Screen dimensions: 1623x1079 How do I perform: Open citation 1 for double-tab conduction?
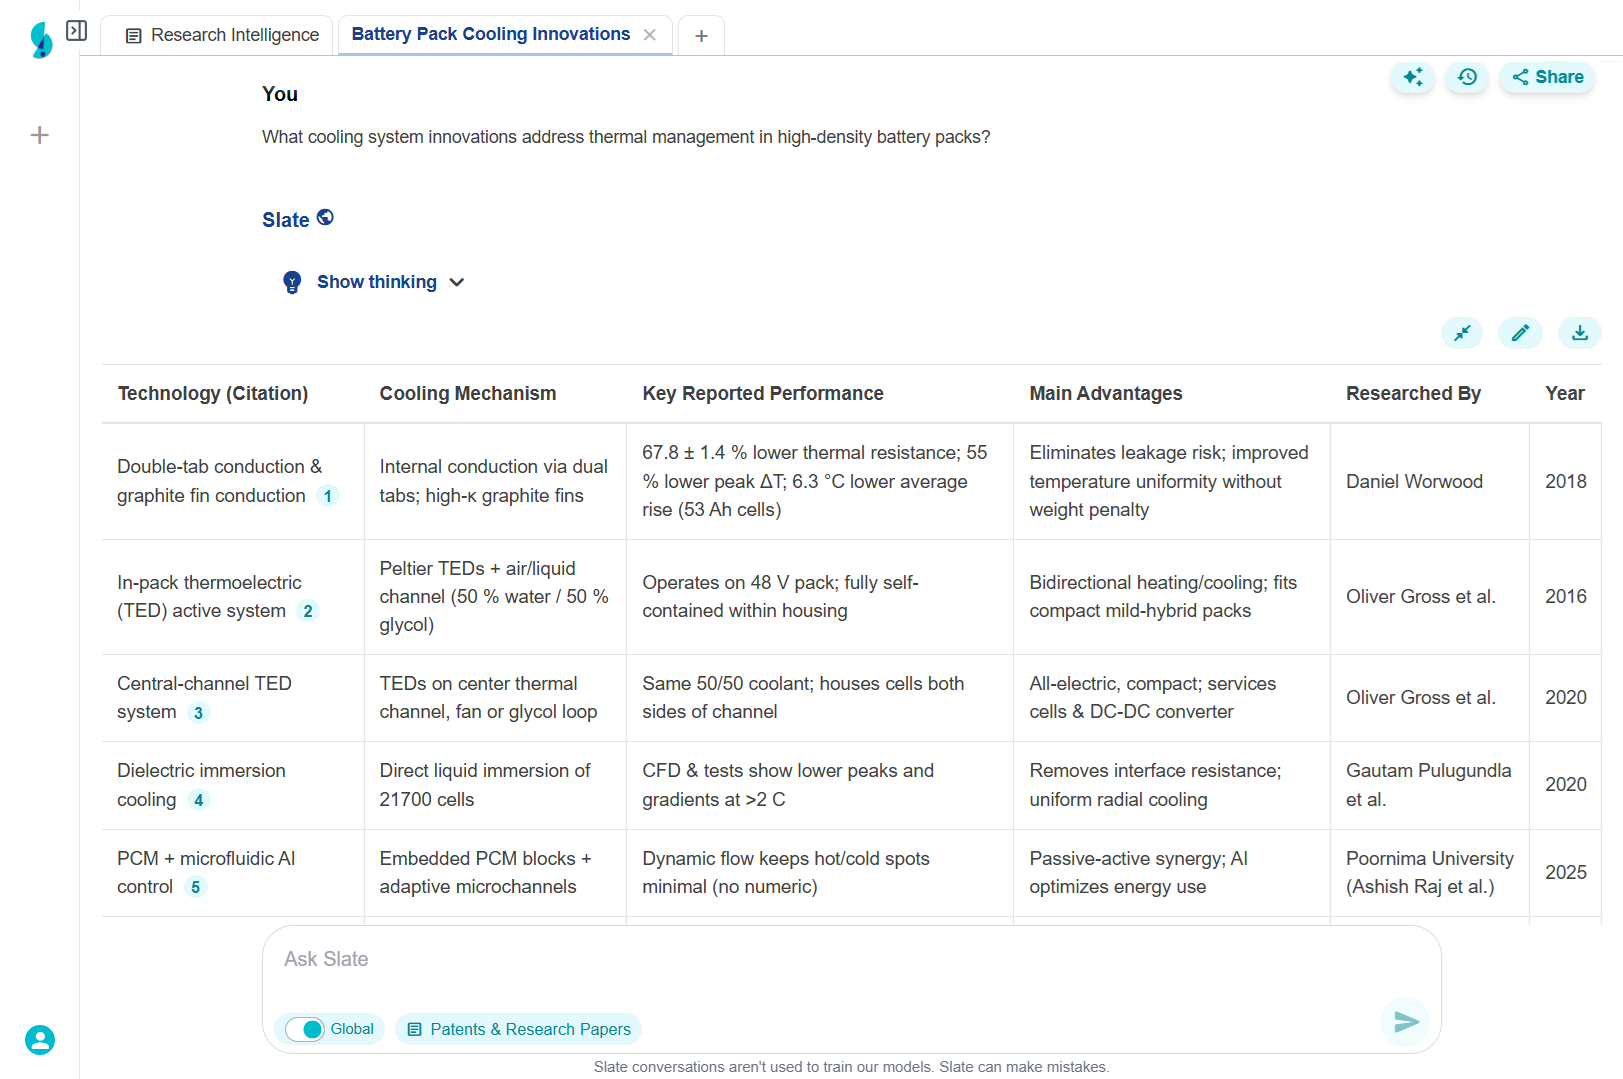[x=327, y=496]
